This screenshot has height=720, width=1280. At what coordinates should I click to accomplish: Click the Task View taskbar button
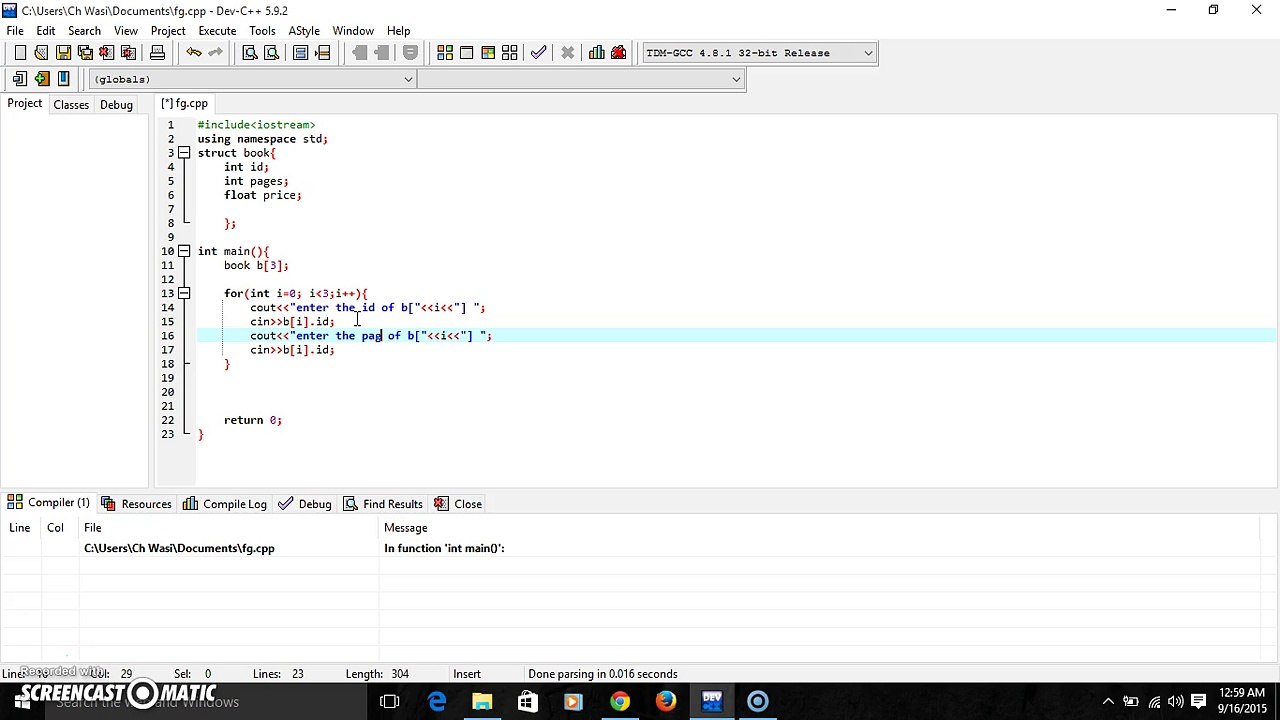click(390, 702)
